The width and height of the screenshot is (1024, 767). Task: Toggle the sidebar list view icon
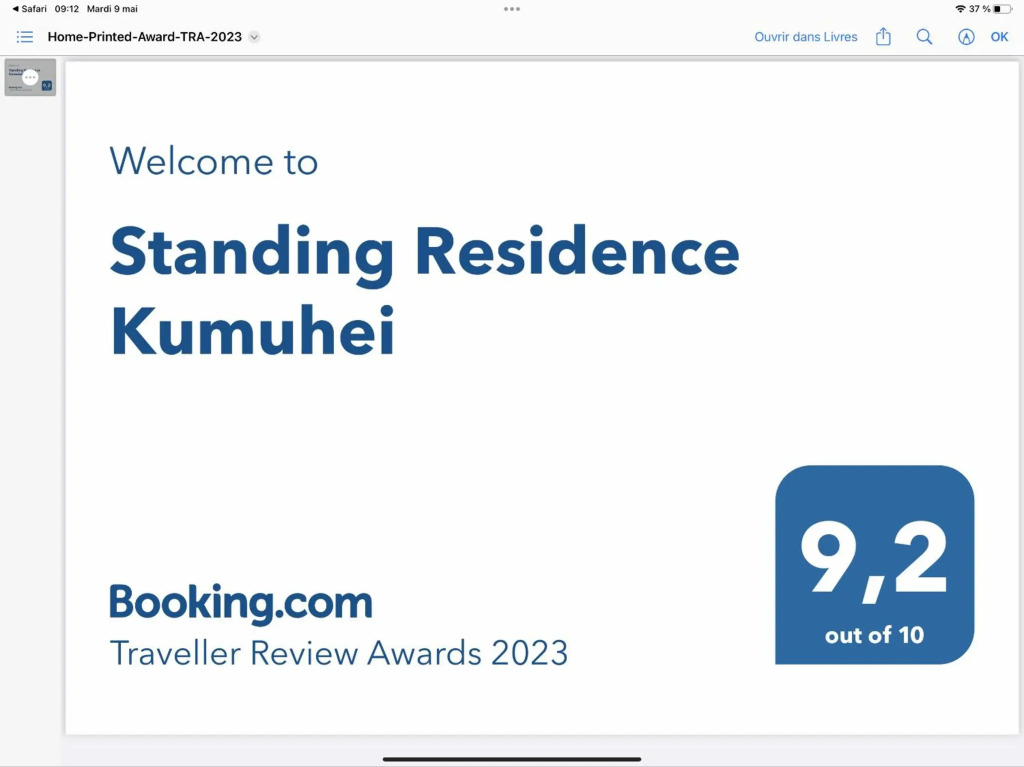coord(25,37)
